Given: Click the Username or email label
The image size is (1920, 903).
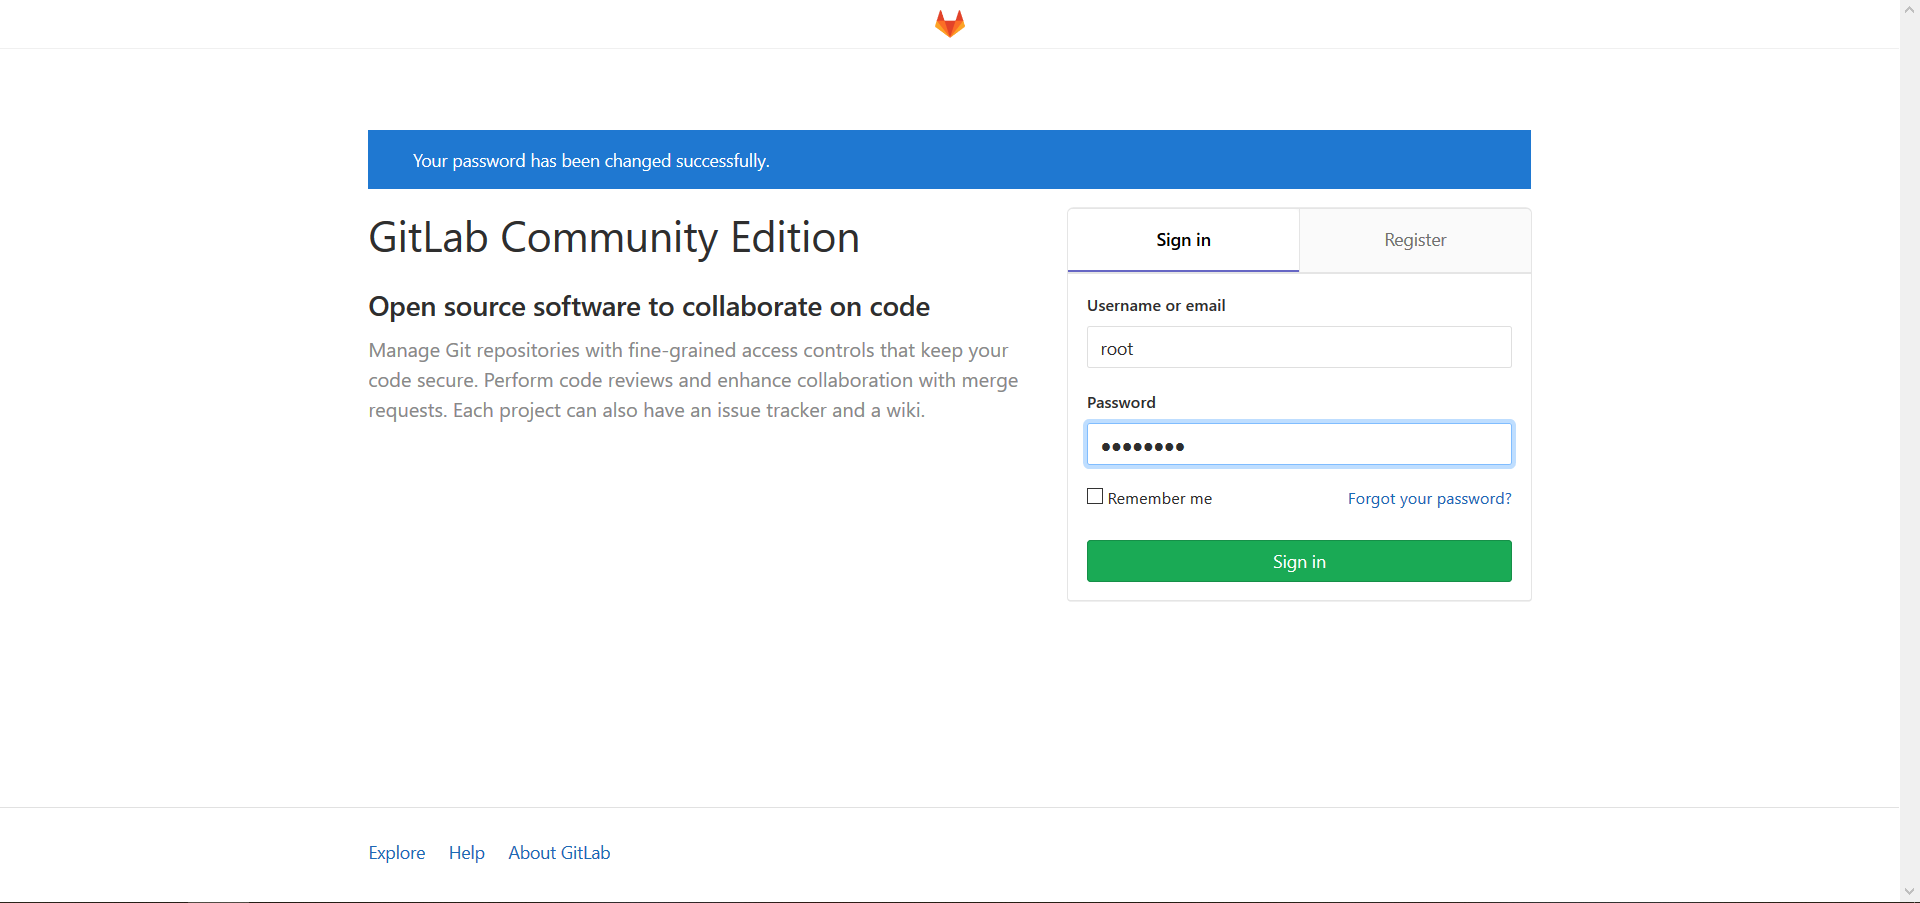Looking at the screenshot, I should [x=1156, y=305].
